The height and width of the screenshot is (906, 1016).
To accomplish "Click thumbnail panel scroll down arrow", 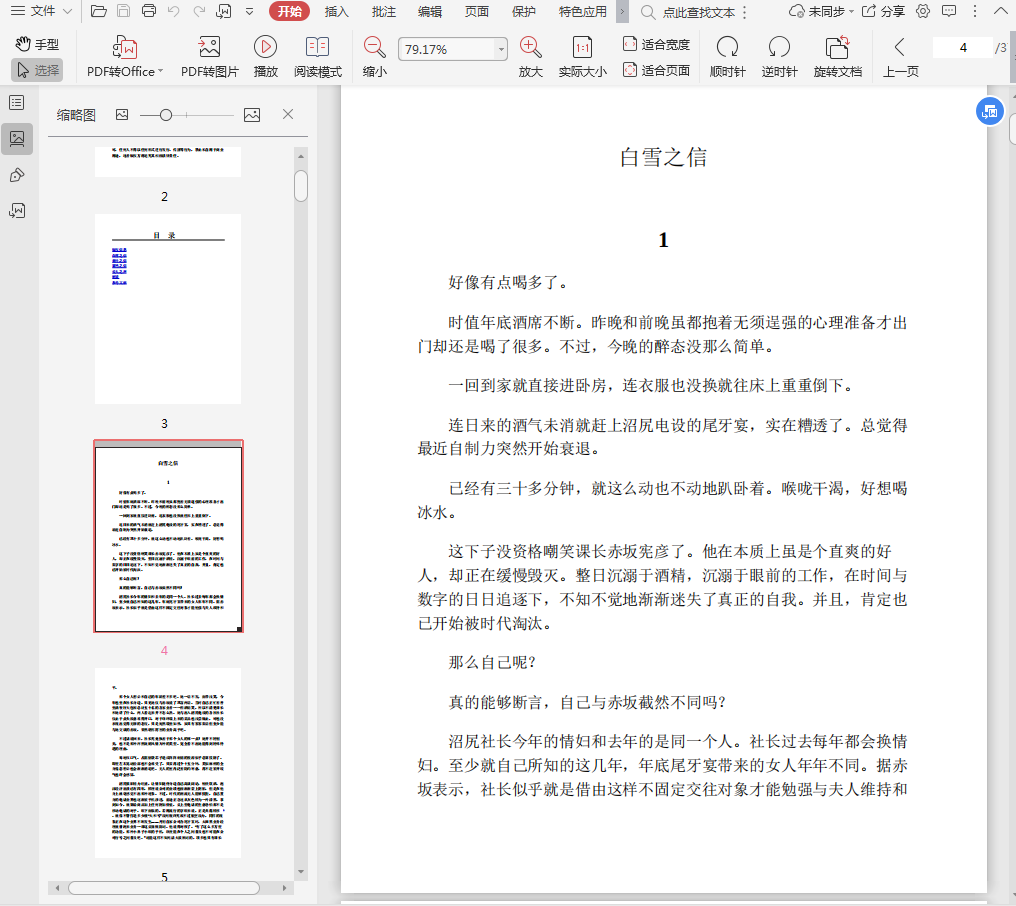I will point(301,872).
